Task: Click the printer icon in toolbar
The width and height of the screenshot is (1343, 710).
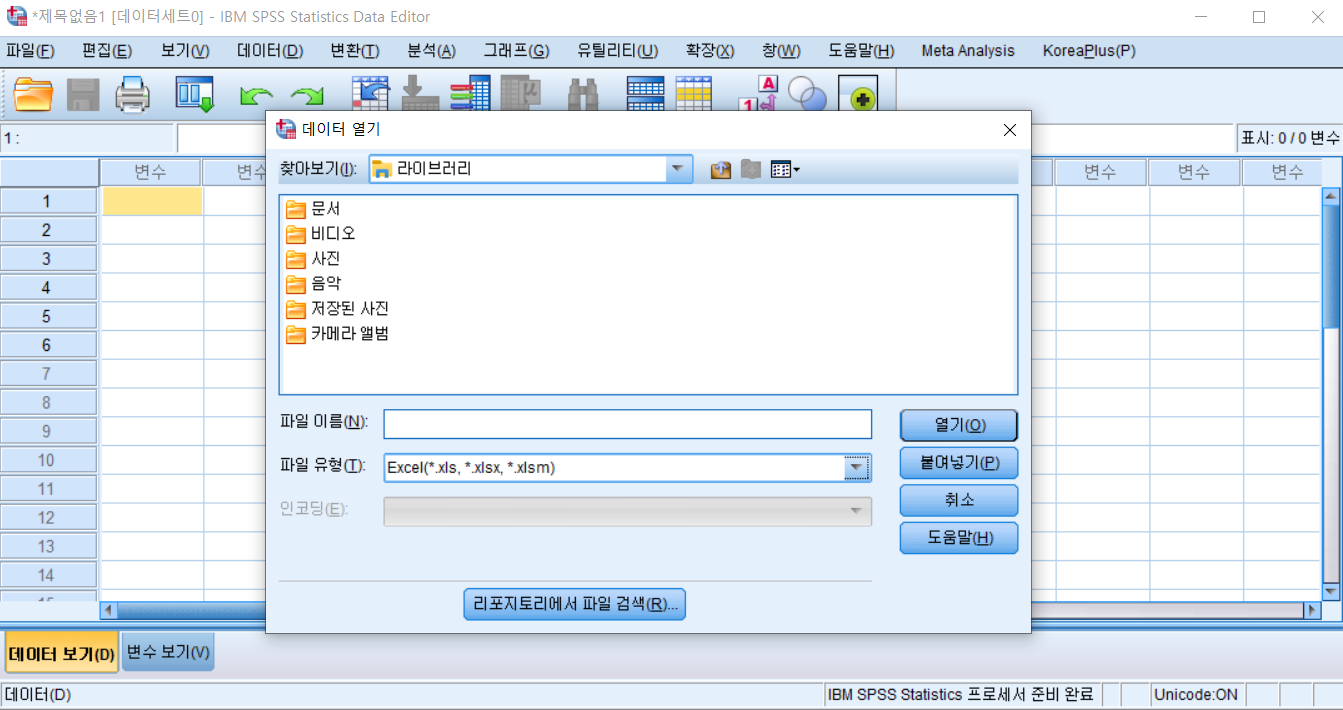Action: point(132,95)
